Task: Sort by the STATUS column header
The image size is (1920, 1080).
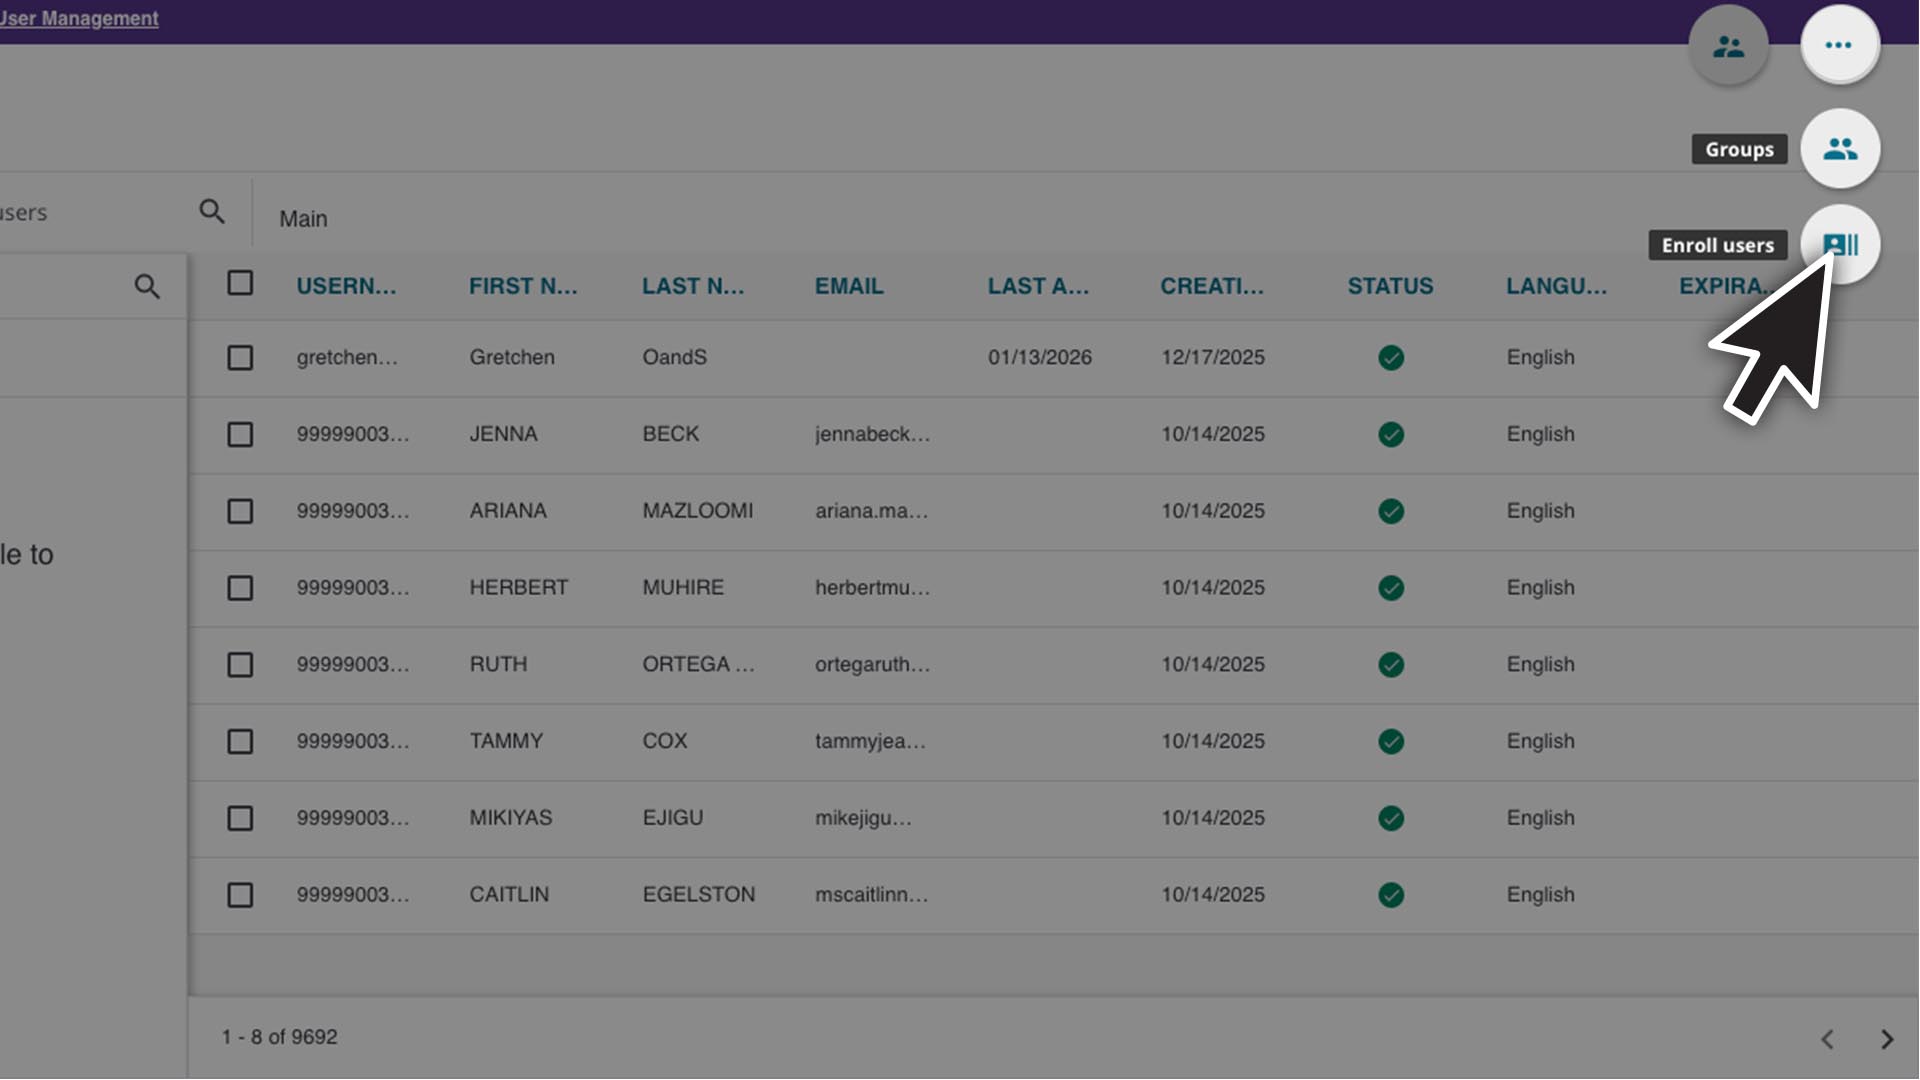Action: tap(1389, 286)
